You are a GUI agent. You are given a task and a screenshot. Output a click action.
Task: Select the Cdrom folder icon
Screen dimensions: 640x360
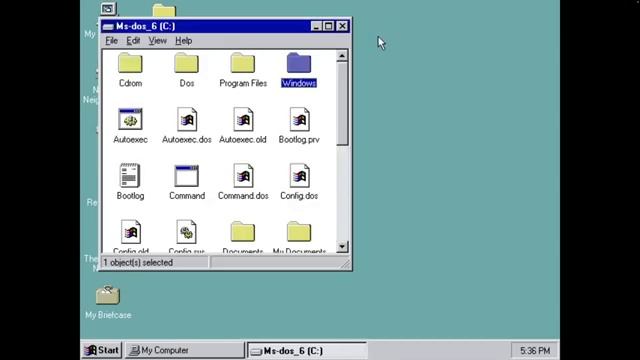(130, 63)
